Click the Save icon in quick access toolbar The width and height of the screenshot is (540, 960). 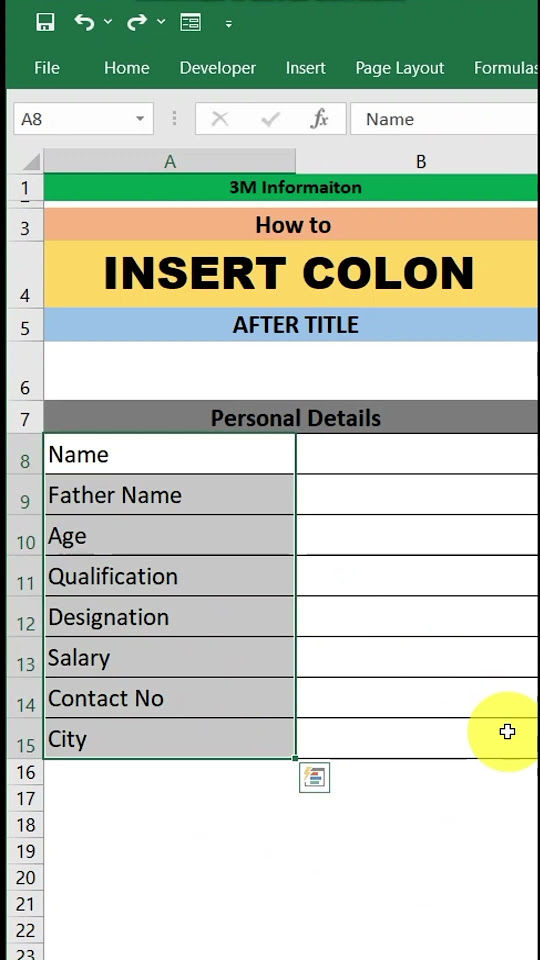click(45, 23)
